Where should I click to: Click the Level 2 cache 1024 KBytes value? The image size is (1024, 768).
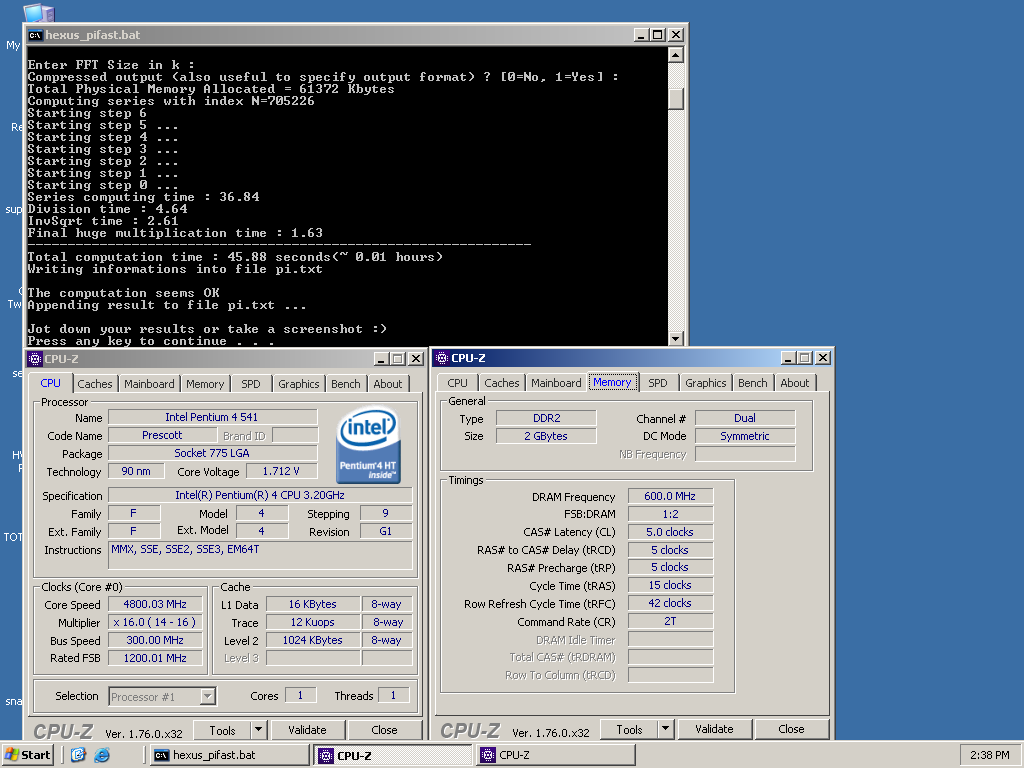(x=313, y=641)
